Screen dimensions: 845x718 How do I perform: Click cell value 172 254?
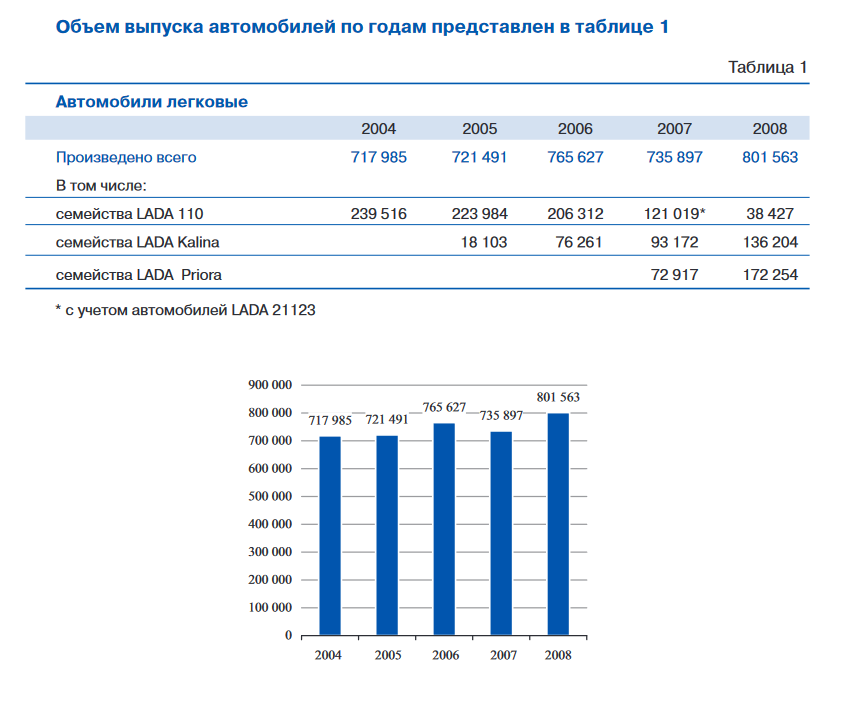[770, 275]
